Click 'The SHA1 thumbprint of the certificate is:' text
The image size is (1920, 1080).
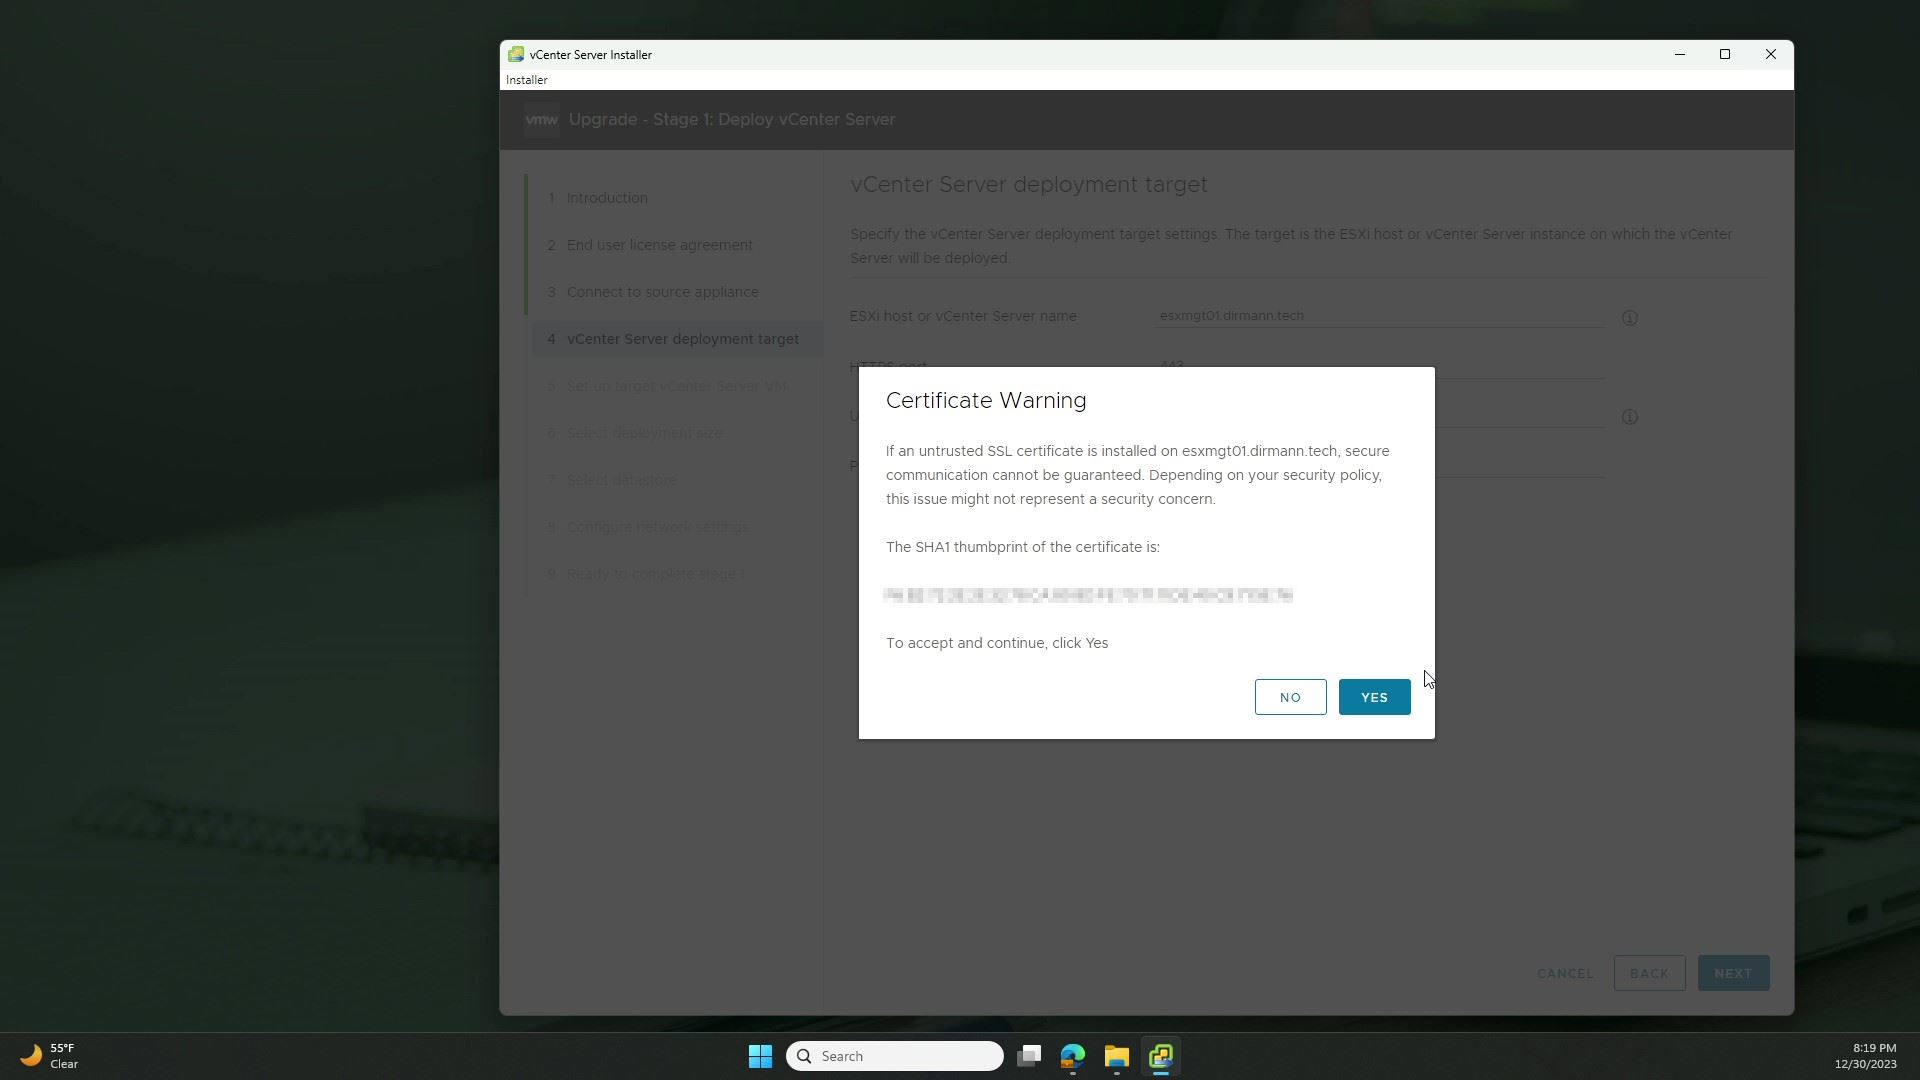(1023, 547)
